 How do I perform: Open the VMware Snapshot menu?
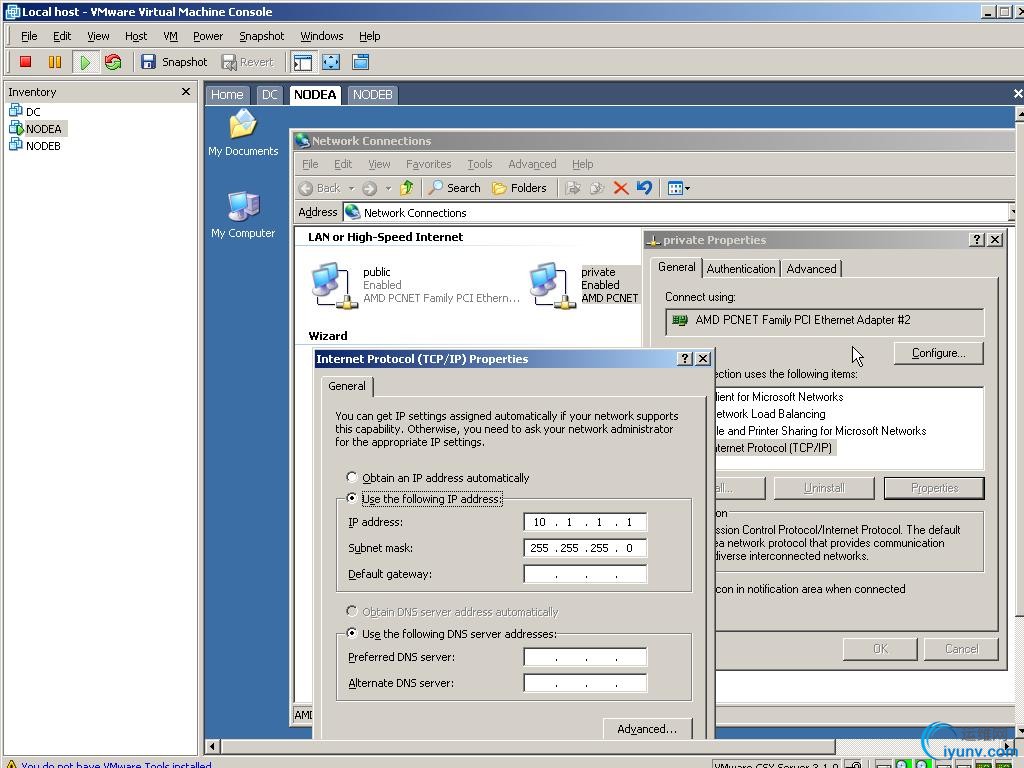click(x=261, y=36)
